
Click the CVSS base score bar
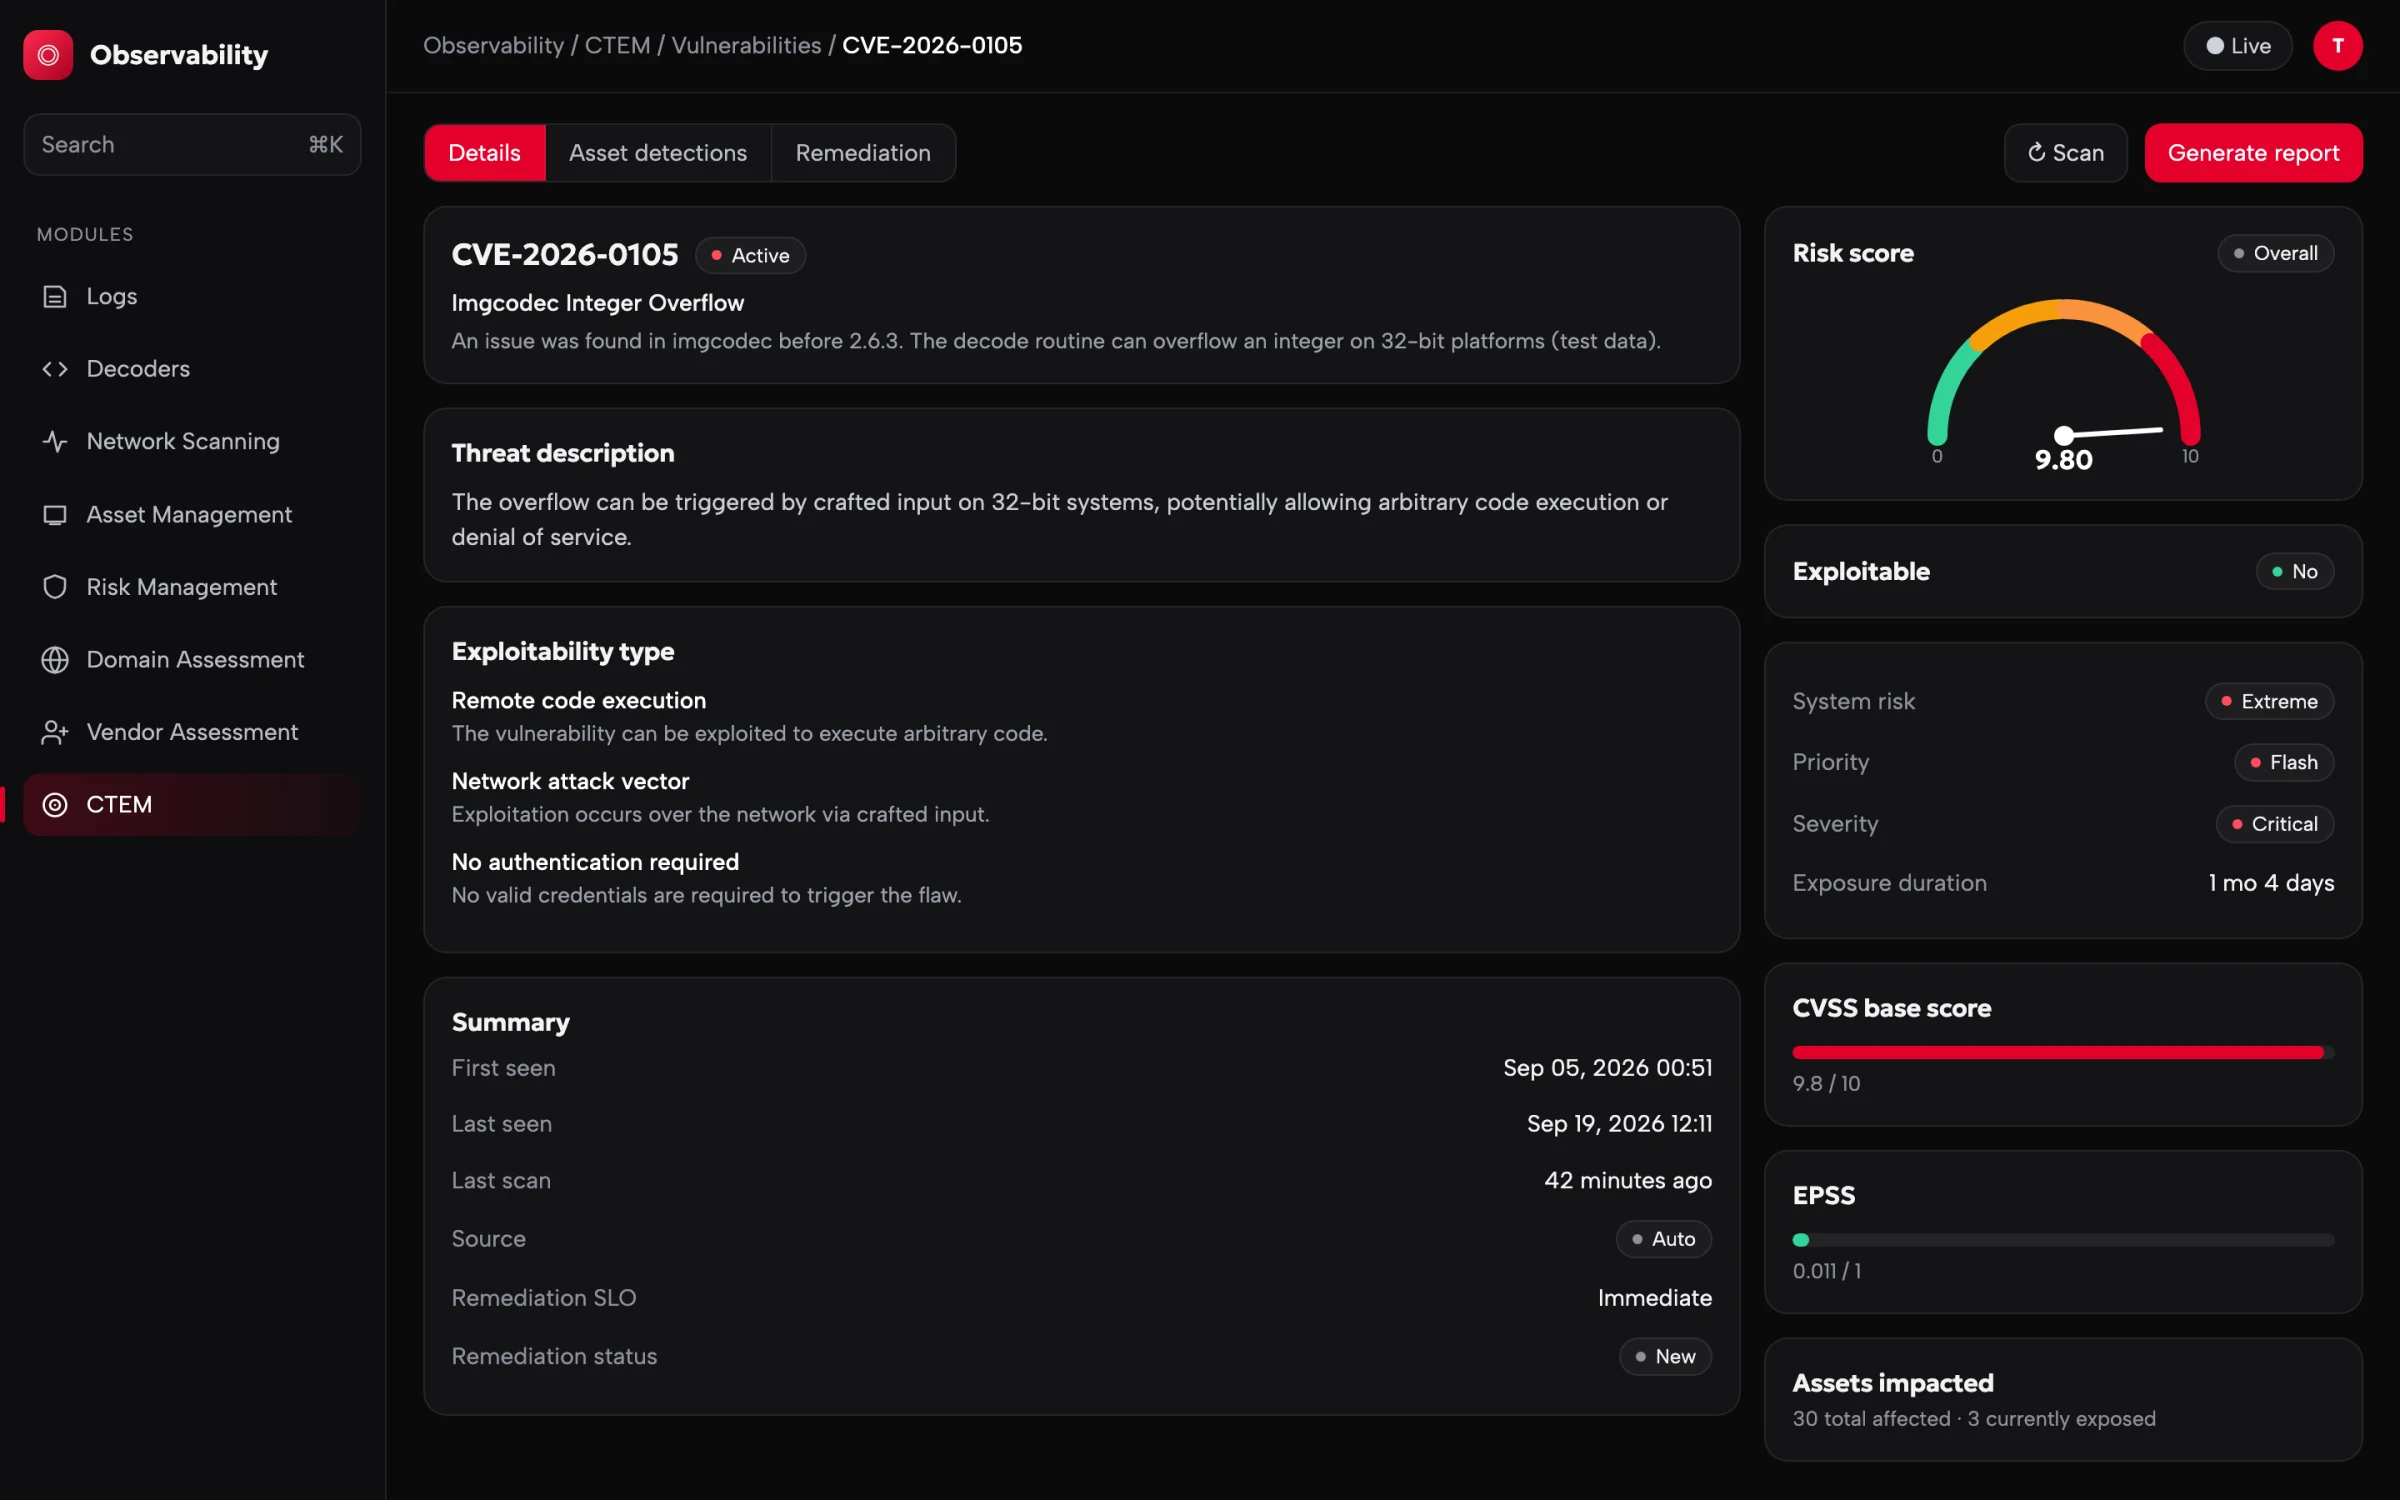(x=2063, y=1052)
